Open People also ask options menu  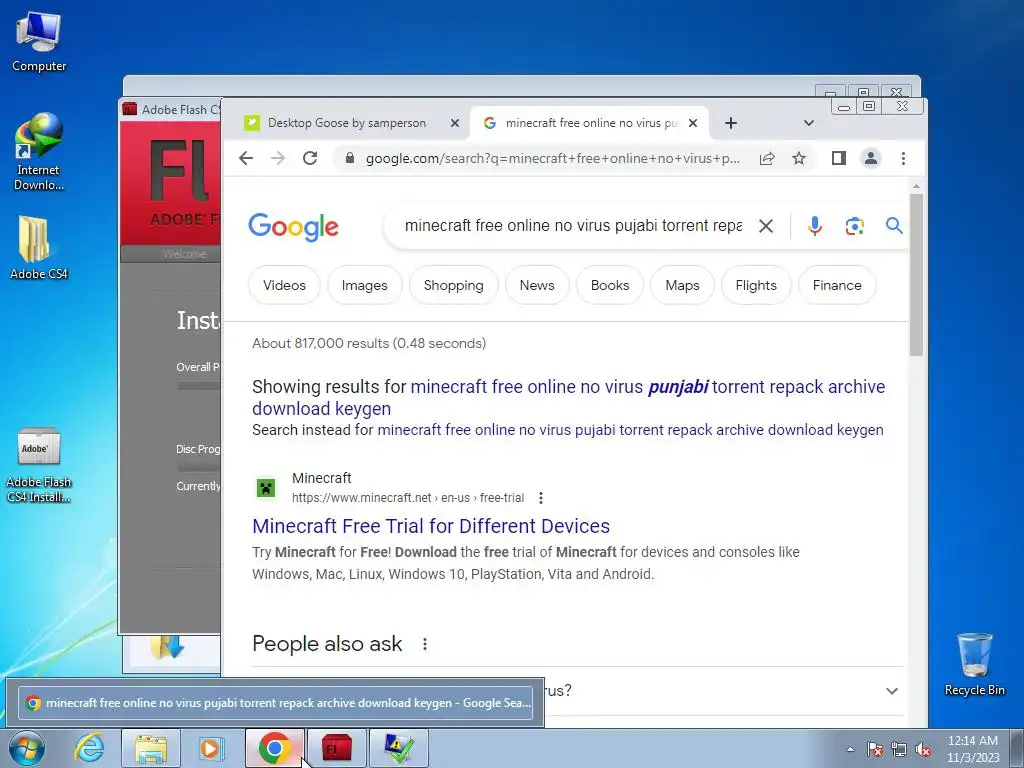(x=424, y=644)
